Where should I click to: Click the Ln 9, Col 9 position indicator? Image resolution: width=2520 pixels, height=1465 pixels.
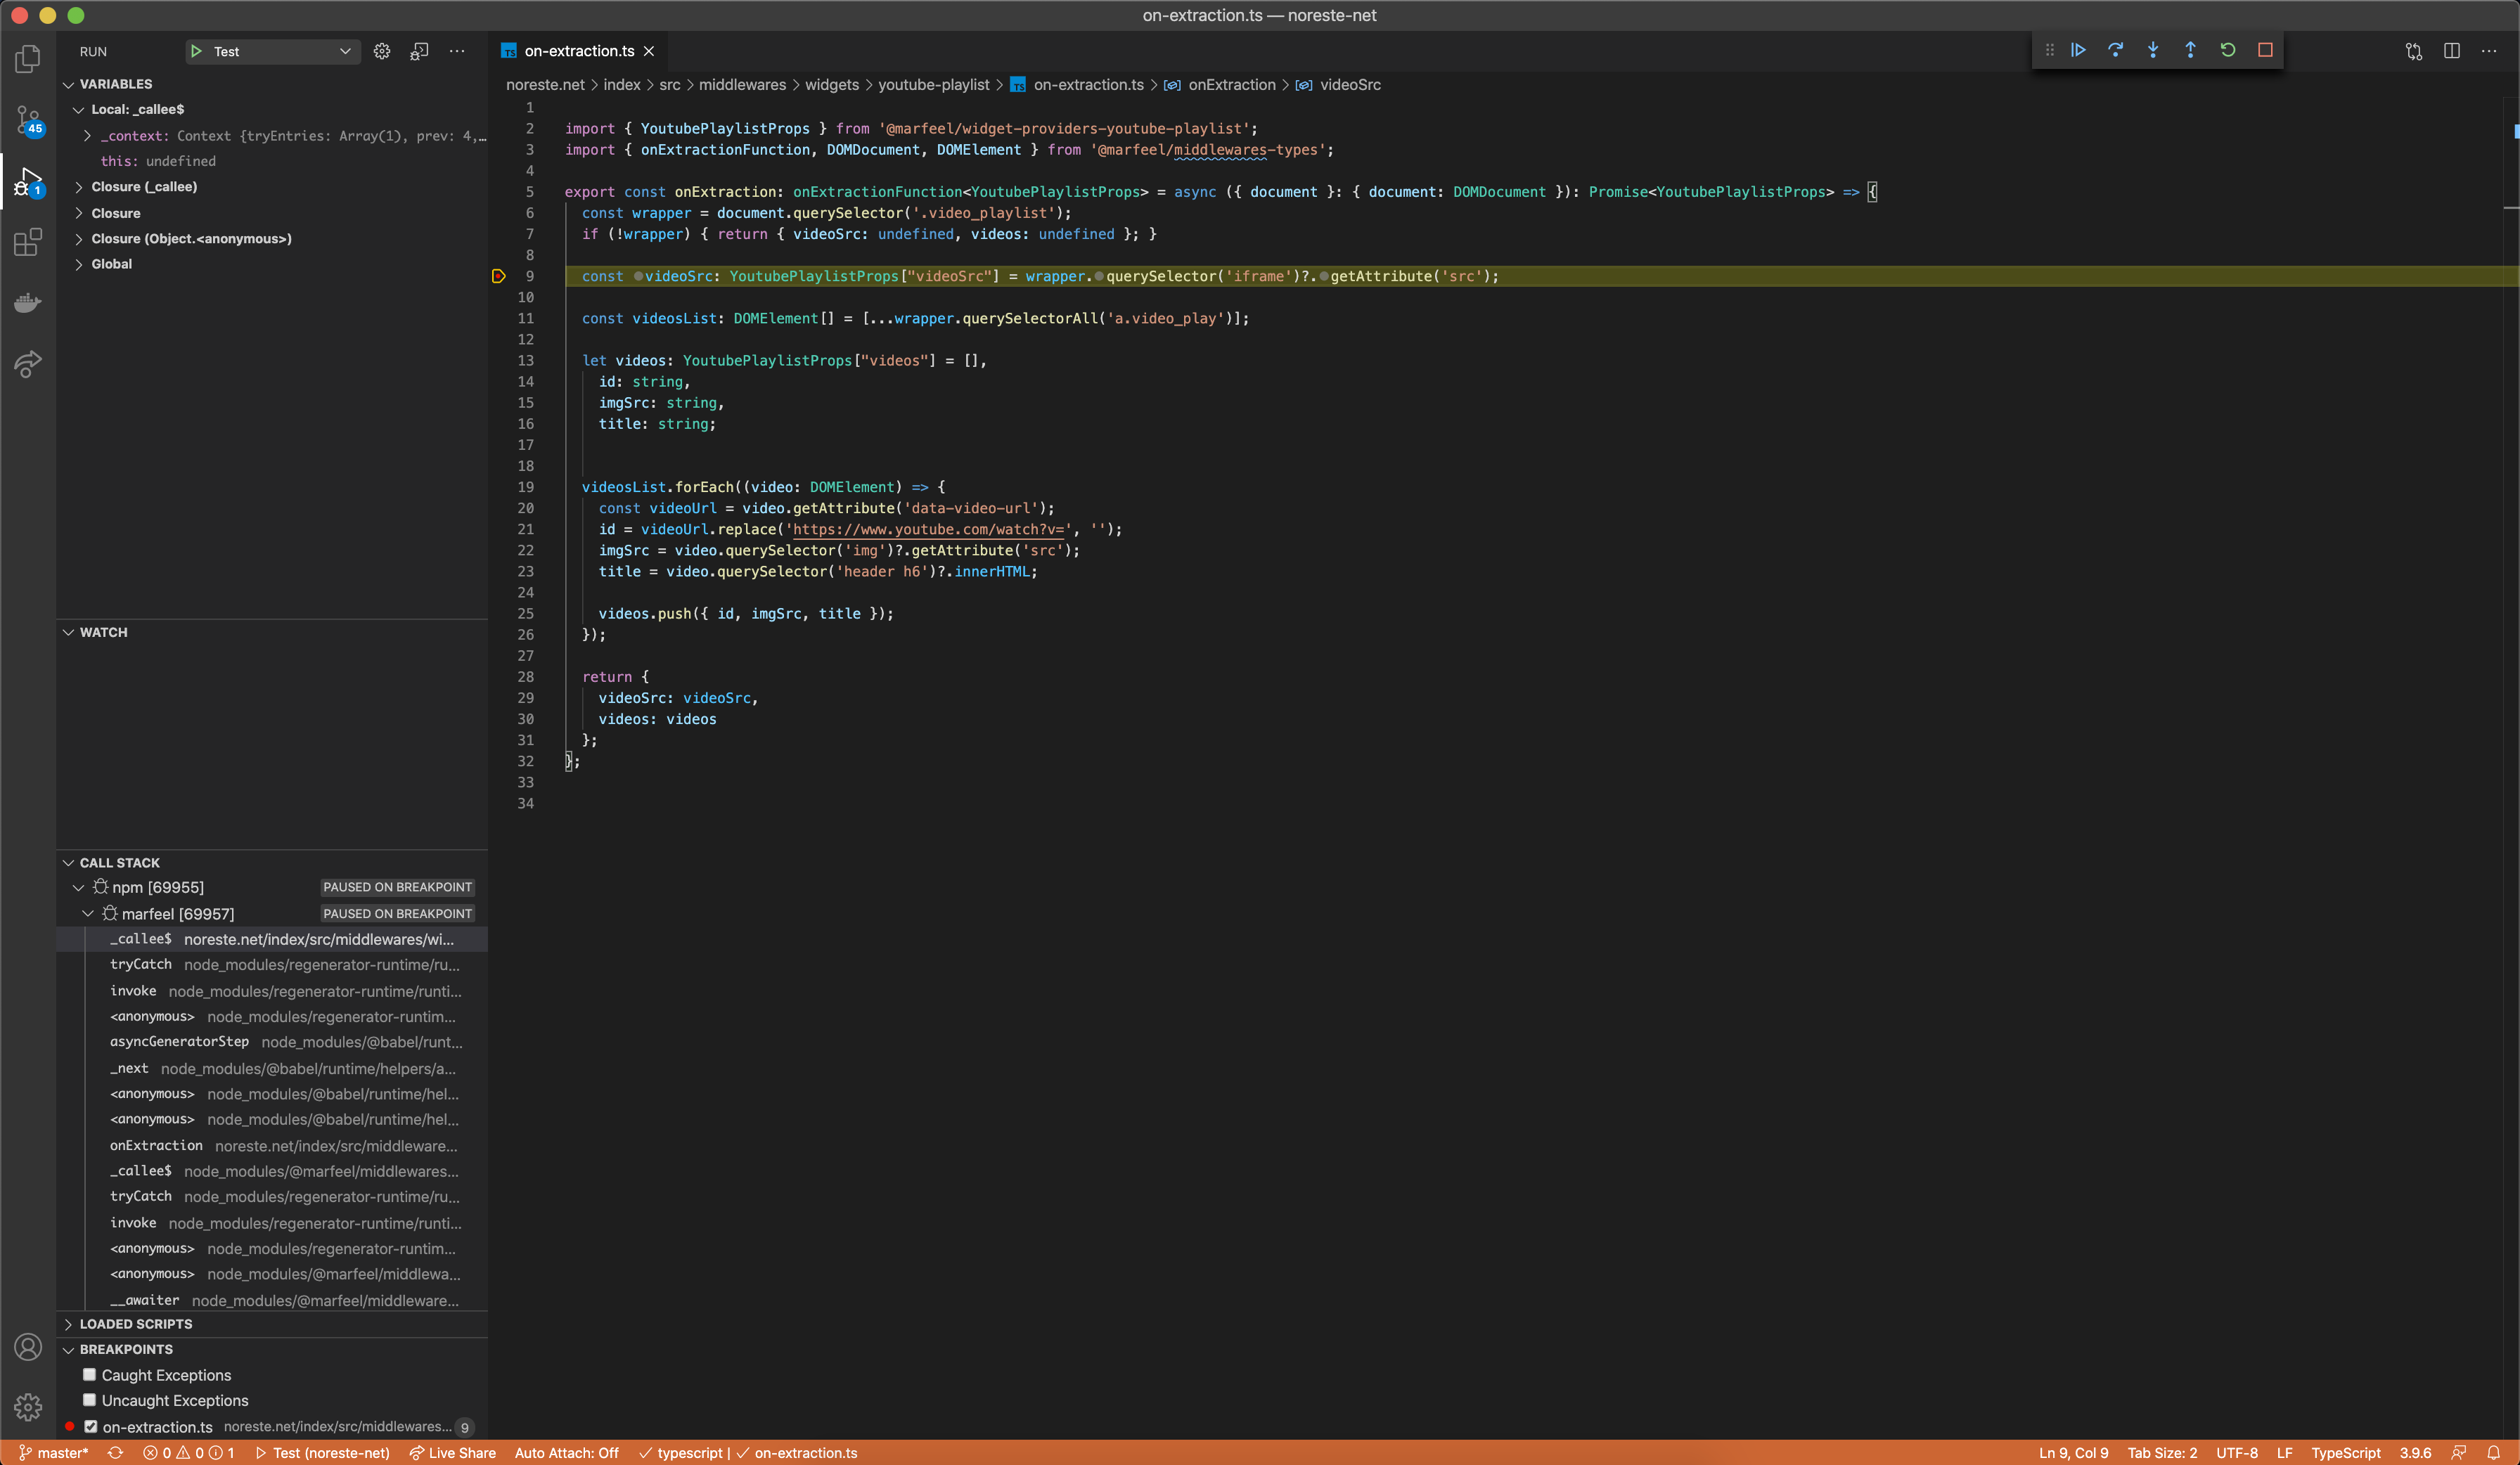2073,1453
